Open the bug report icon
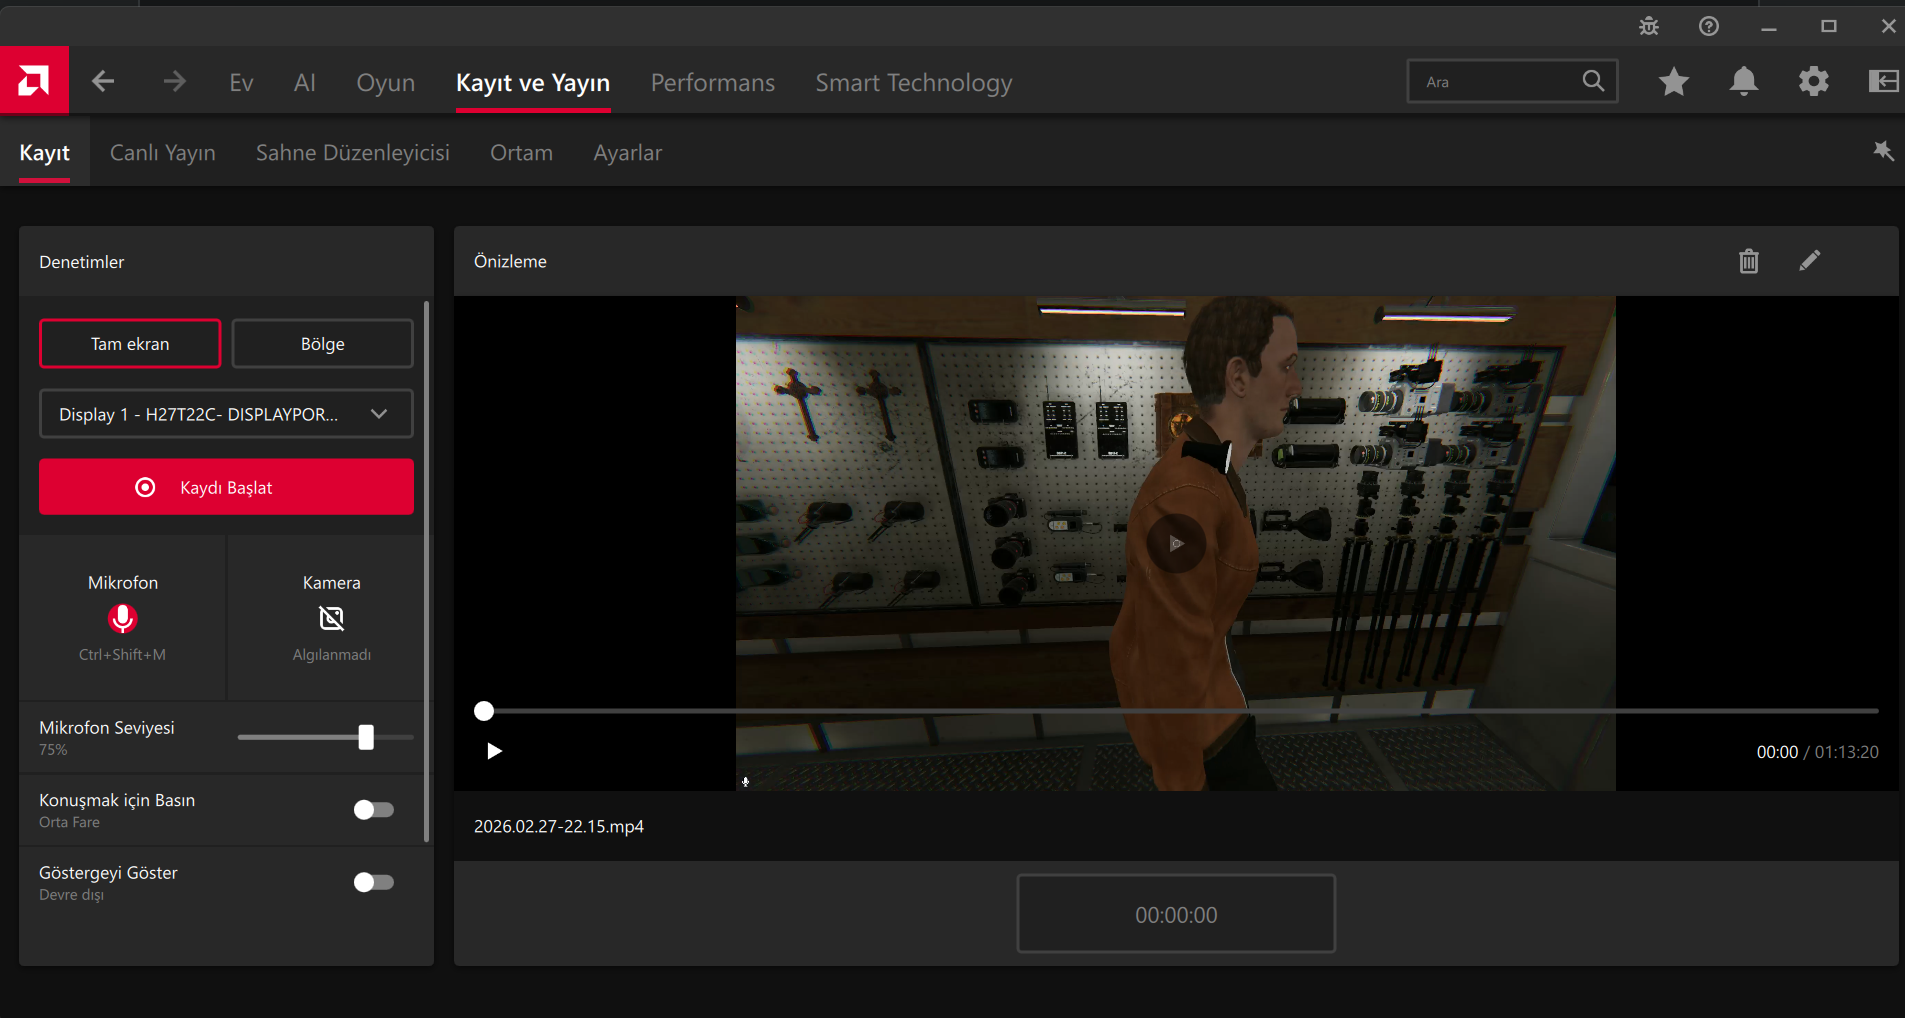1905x1018 pixels. 1649,27
